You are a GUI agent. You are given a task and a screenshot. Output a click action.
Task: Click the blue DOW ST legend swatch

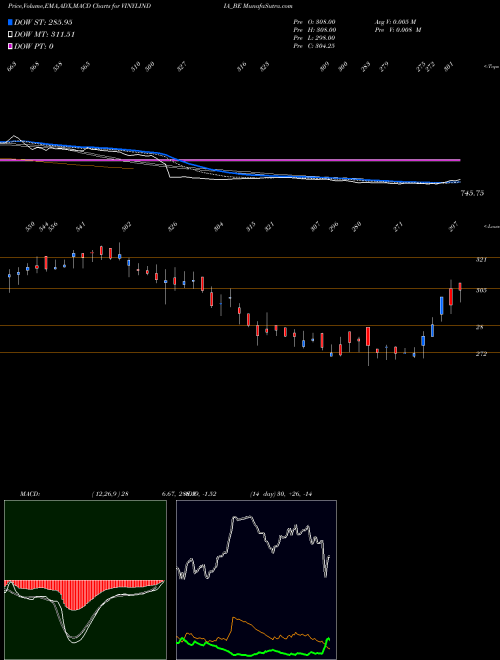[x=10, y=22]
